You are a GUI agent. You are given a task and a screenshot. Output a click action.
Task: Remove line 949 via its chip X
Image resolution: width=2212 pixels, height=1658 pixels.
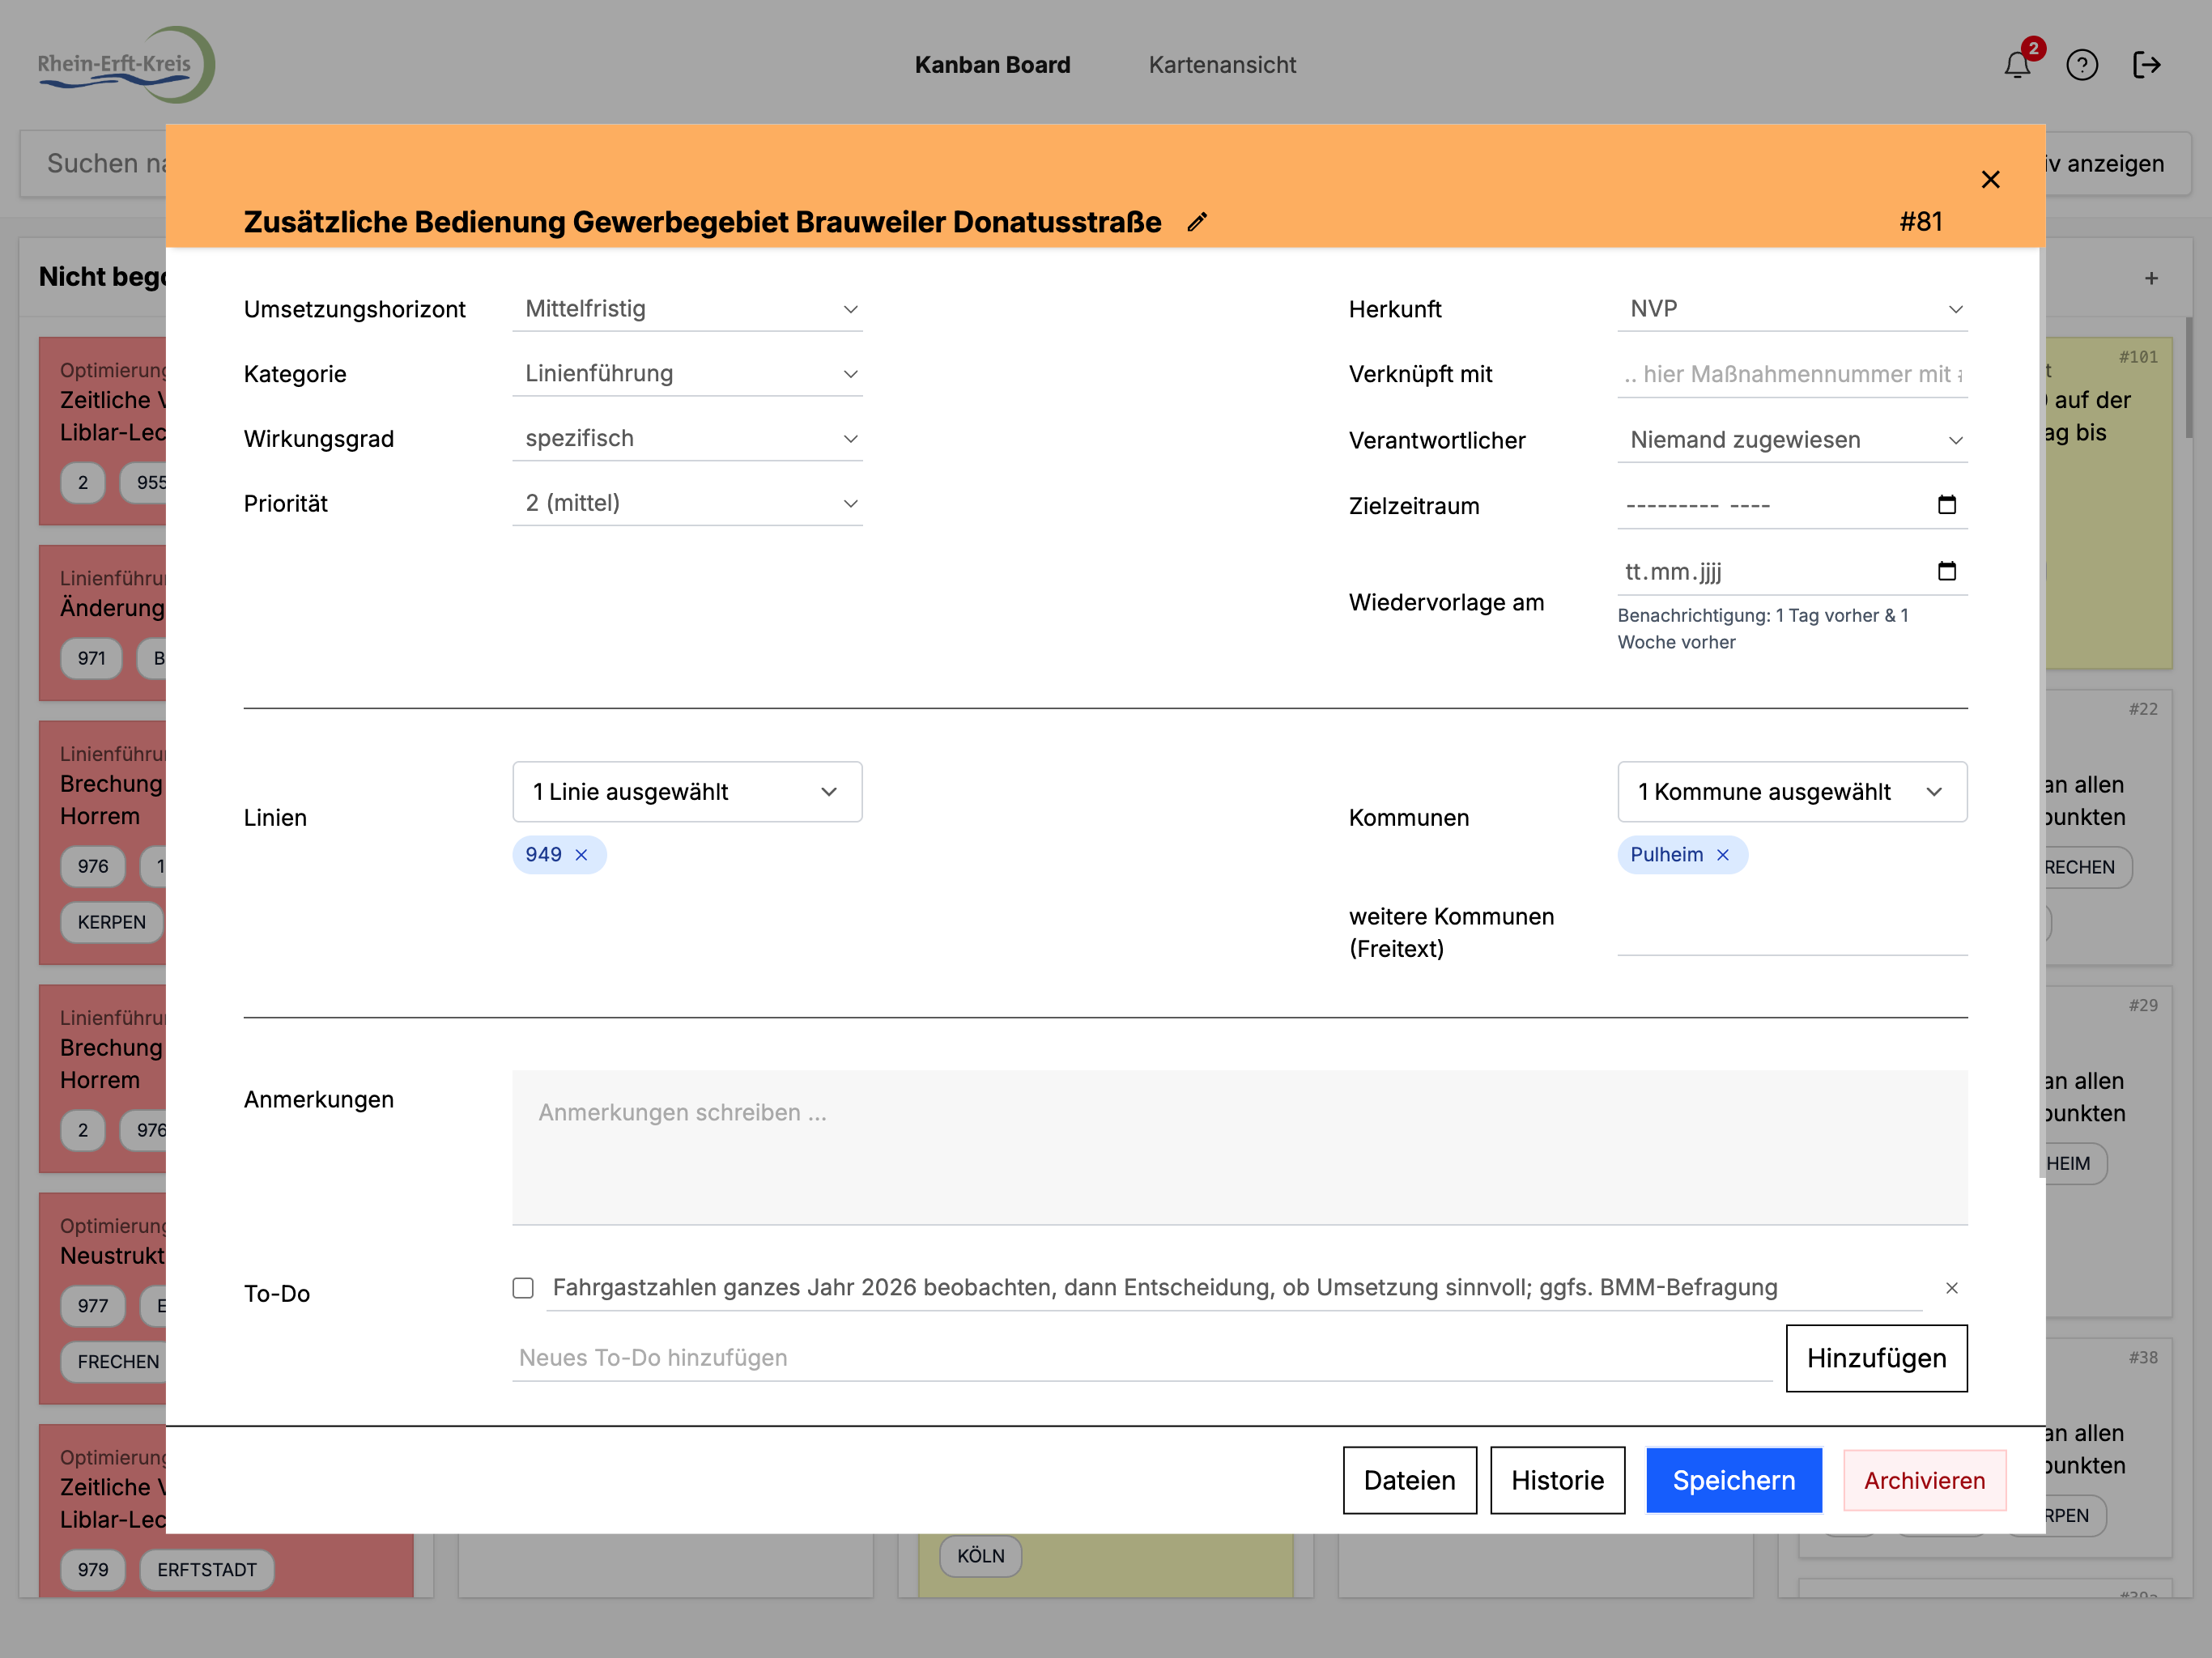581,855
